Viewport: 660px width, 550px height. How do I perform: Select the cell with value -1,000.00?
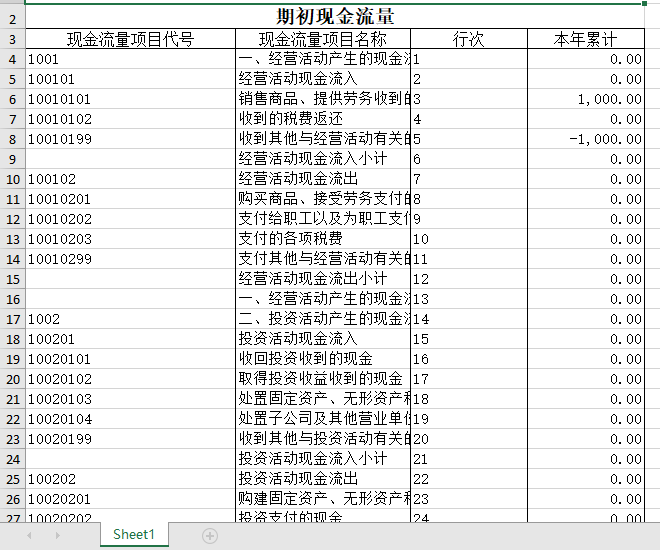[x=586, y=139]
